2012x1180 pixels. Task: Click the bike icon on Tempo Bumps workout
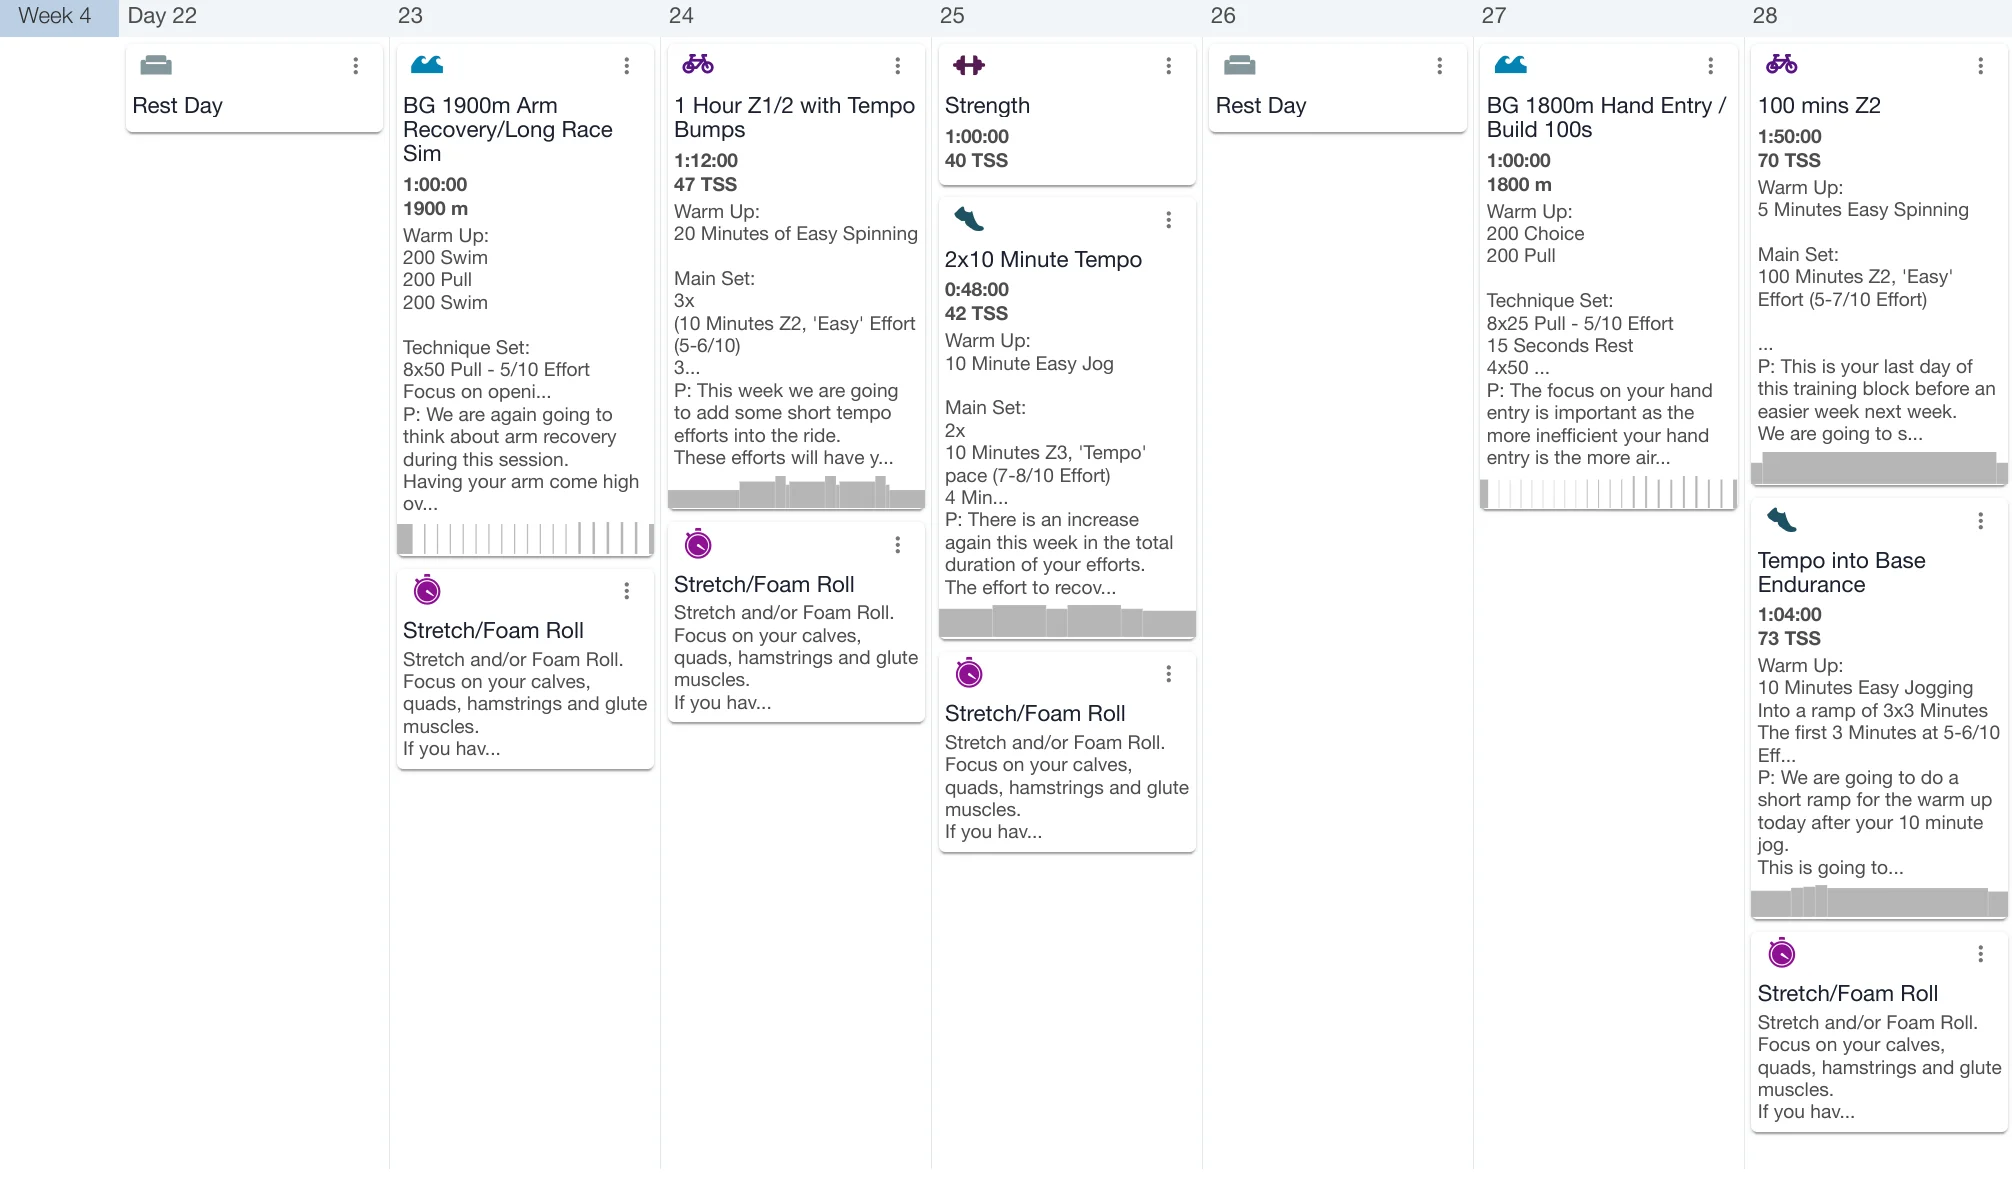[x=698, y=65]
